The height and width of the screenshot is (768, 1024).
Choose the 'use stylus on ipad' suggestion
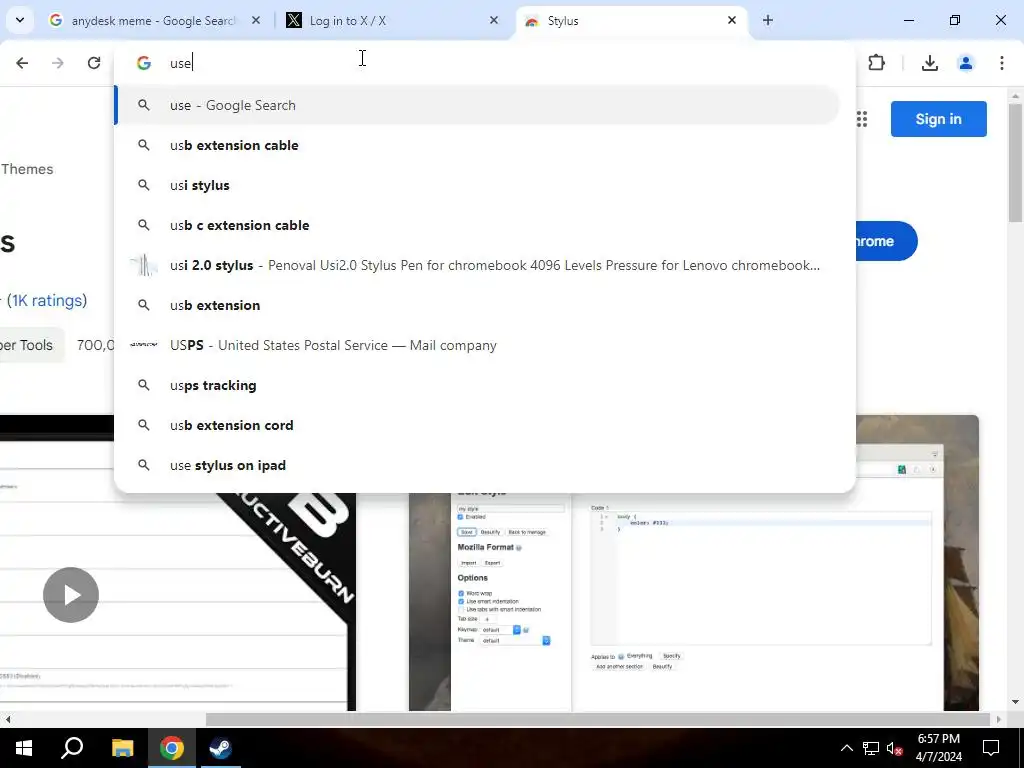(x=478, y=465)
